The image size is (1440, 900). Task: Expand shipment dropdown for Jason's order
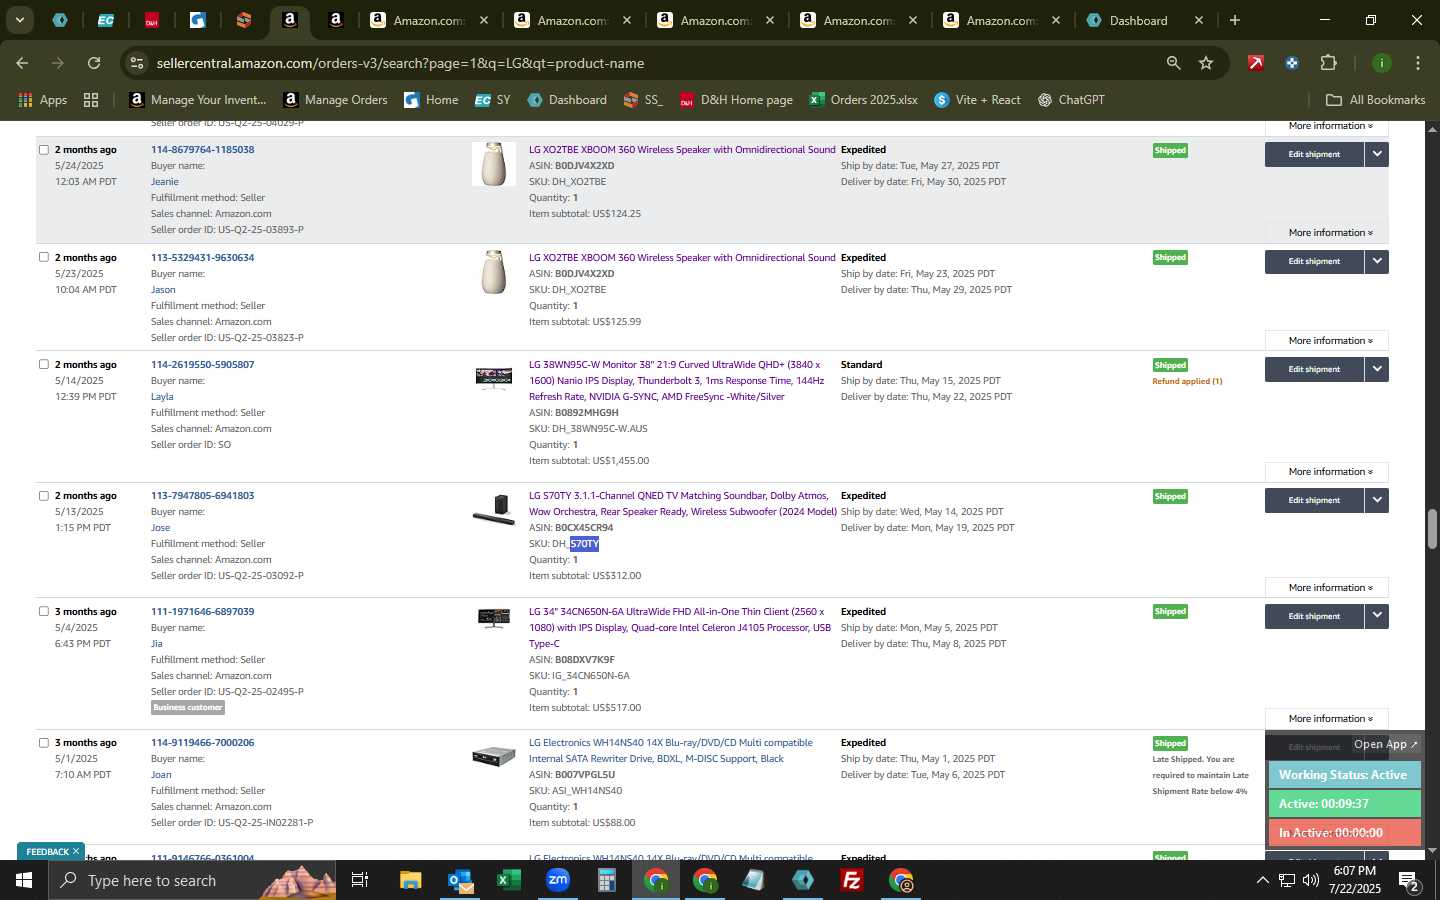point(1377,261)
